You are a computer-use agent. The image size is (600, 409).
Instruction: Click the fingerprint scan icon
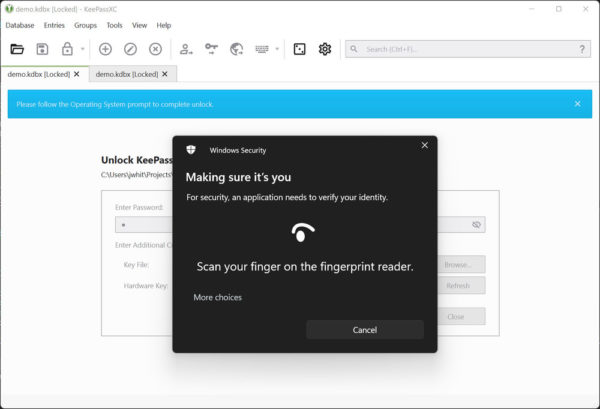(303, 232)
